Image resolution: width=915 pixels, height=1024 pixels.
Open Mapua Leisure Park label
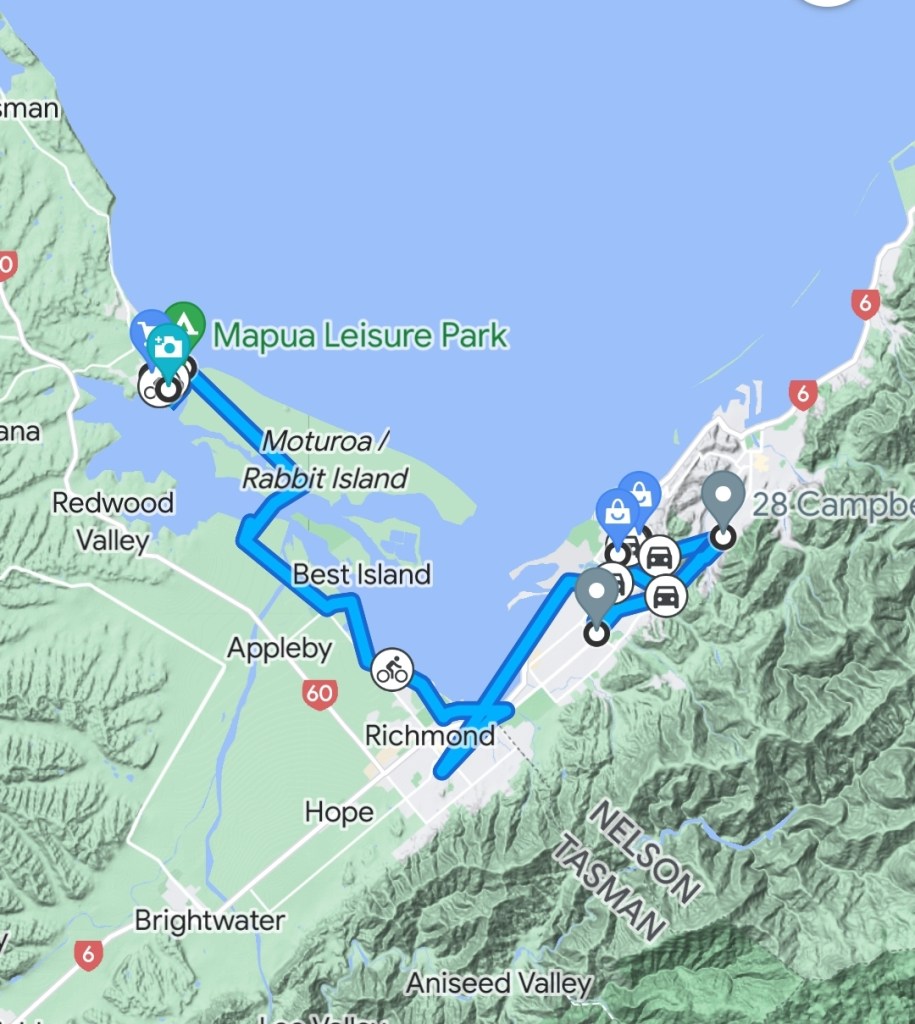(361, 336)
